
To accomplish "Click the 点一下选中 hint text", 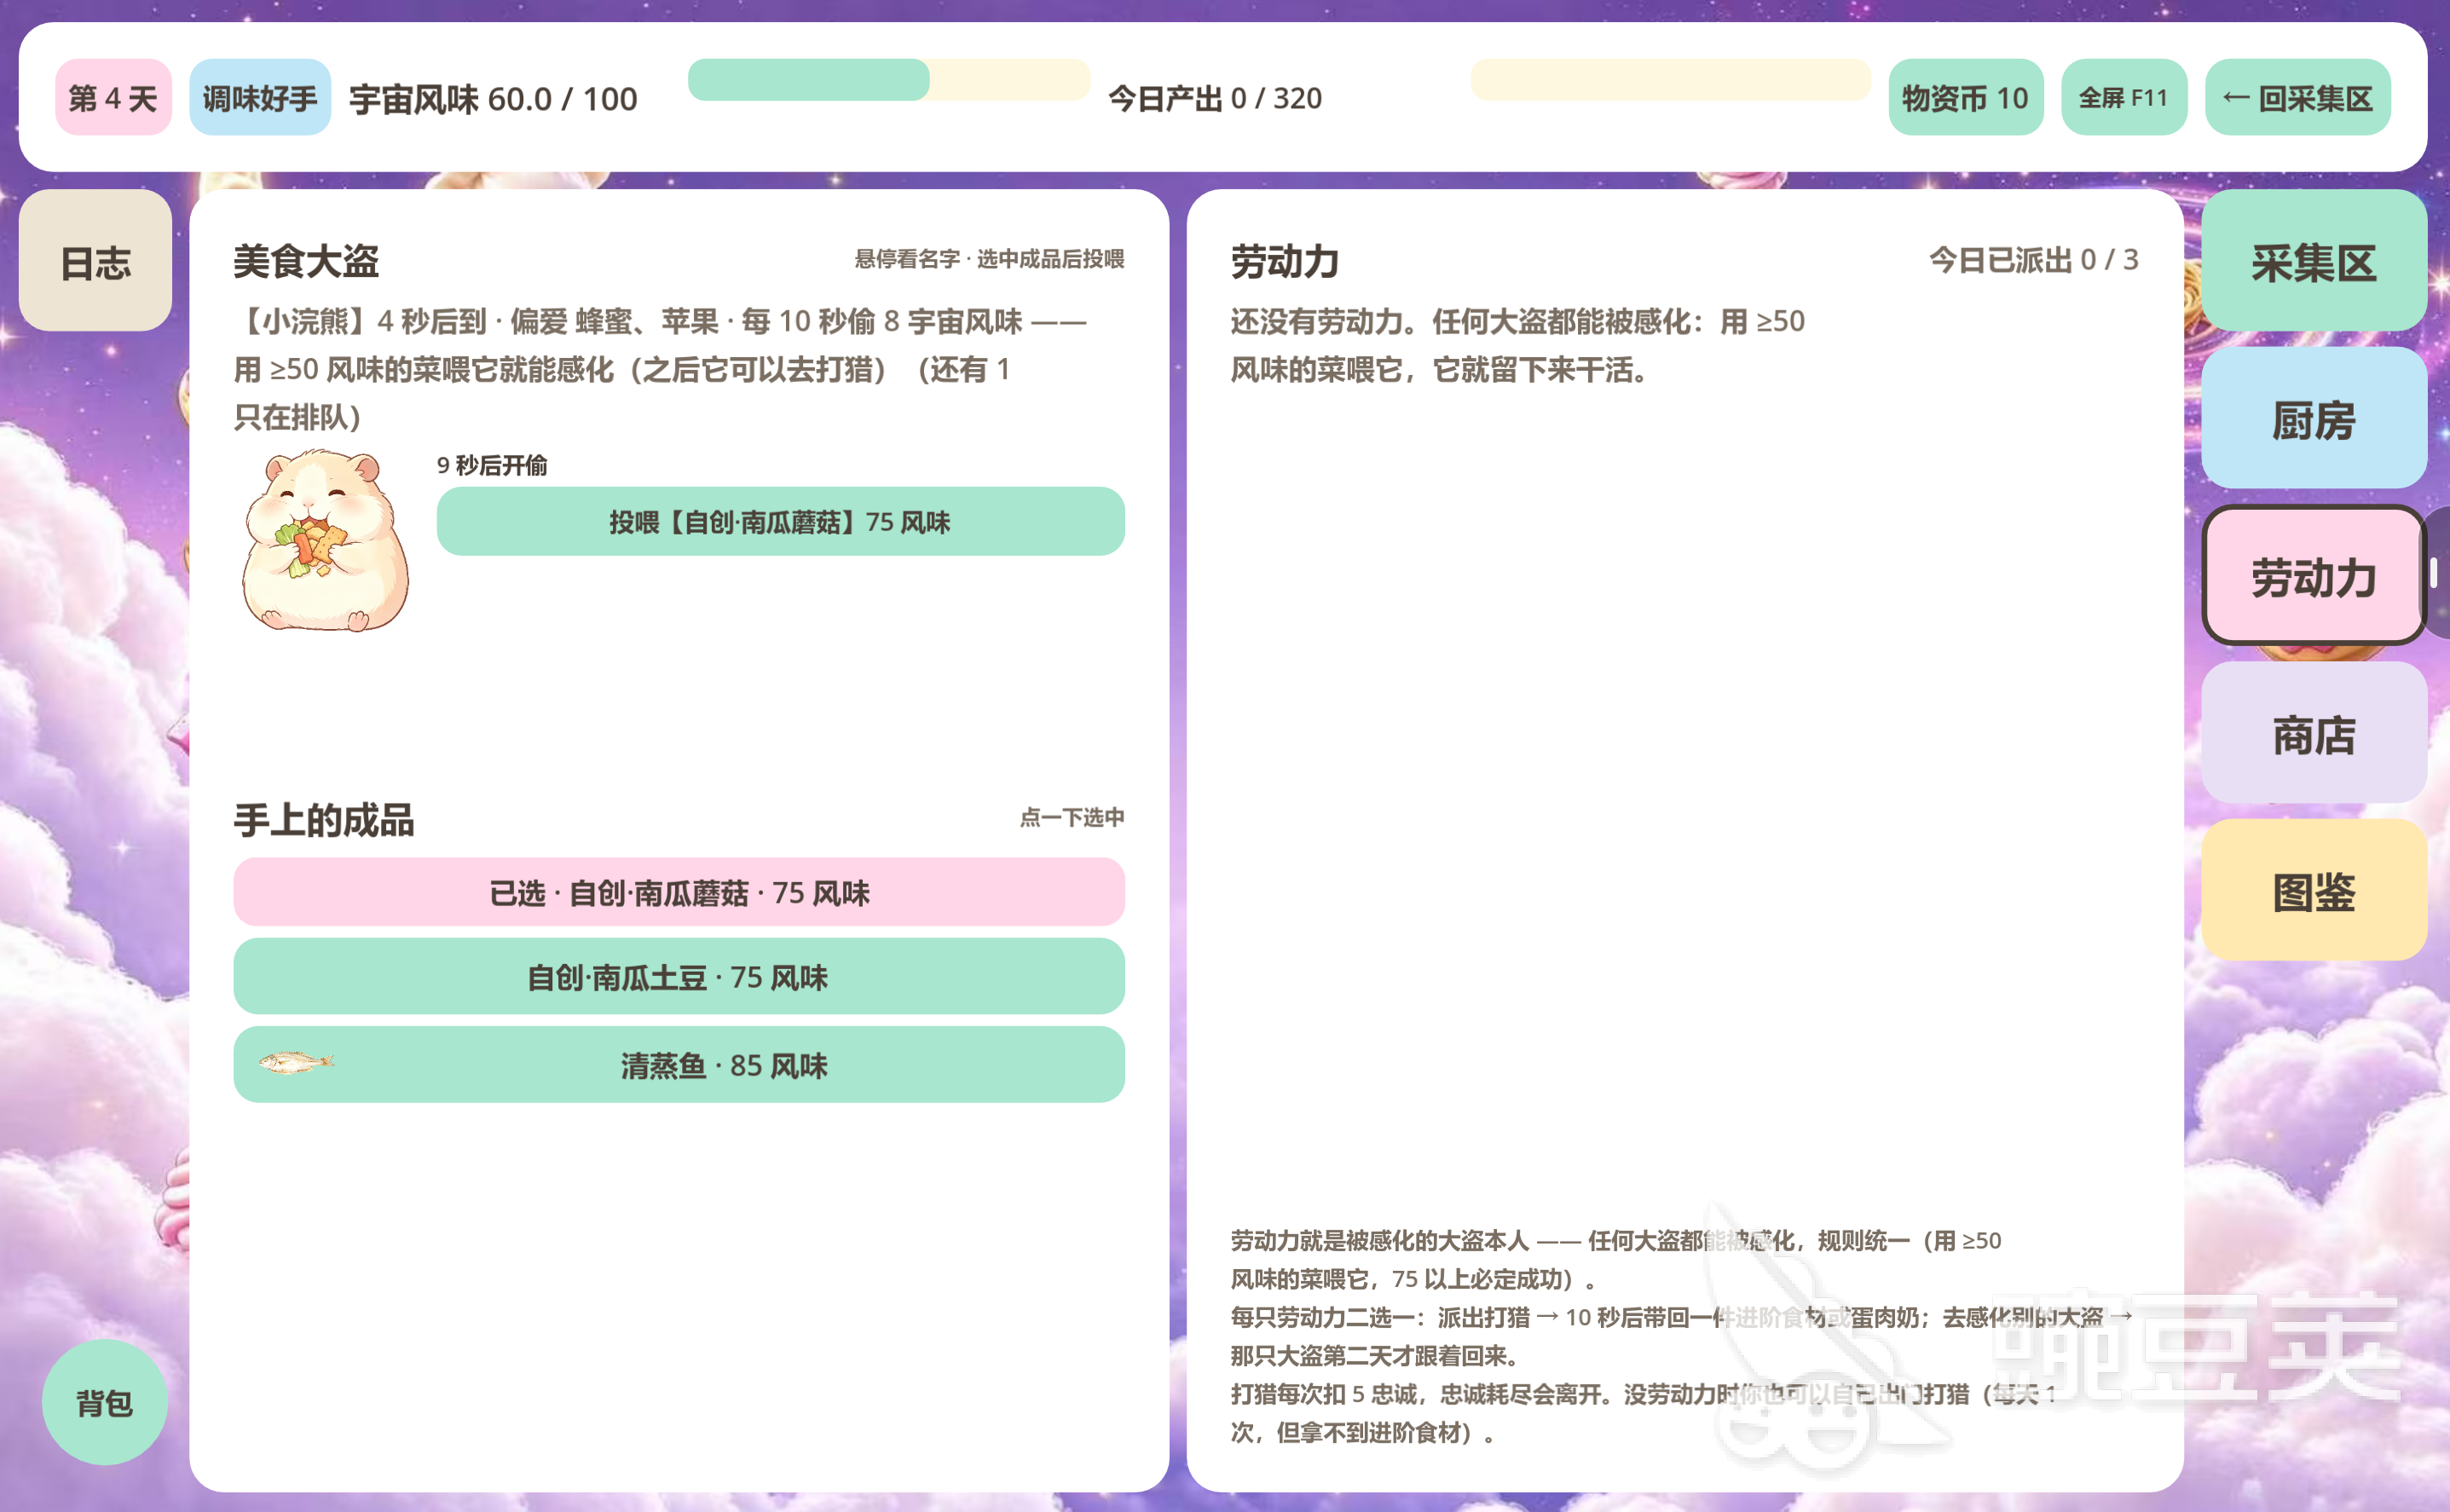I will click(x=1072, y=817).
